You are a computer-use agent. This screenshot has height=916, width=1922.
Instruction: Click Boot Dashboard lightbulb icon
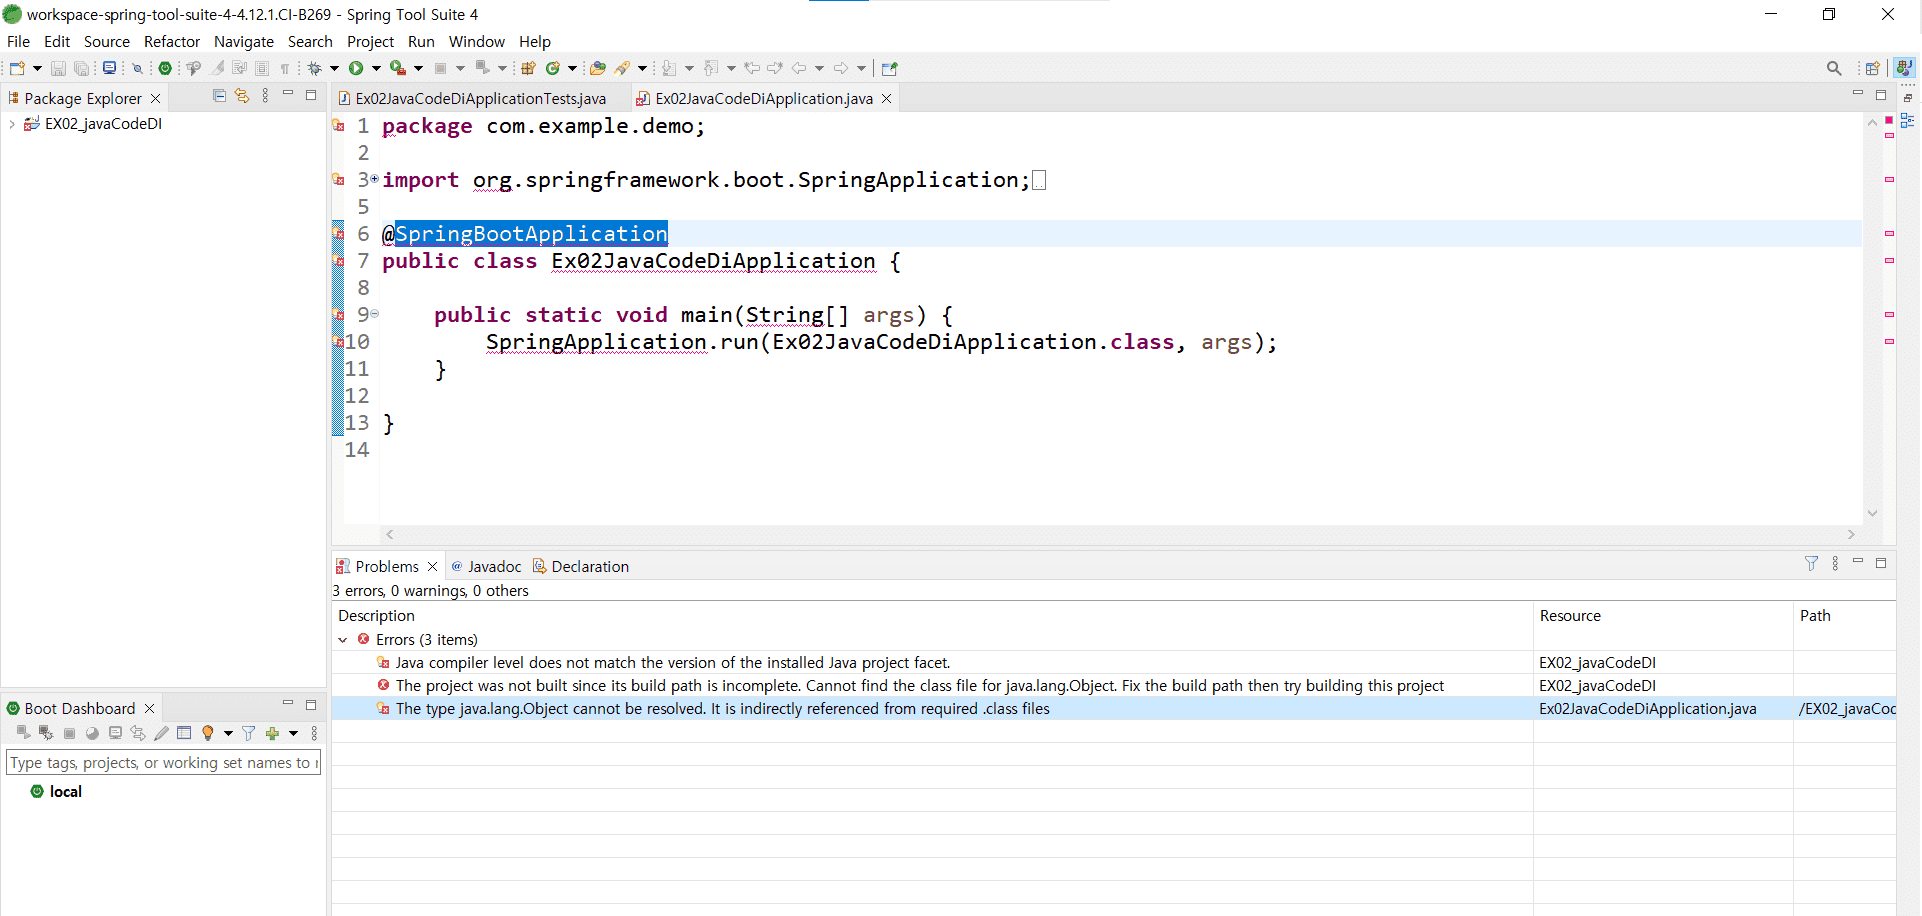click(208, 733)
